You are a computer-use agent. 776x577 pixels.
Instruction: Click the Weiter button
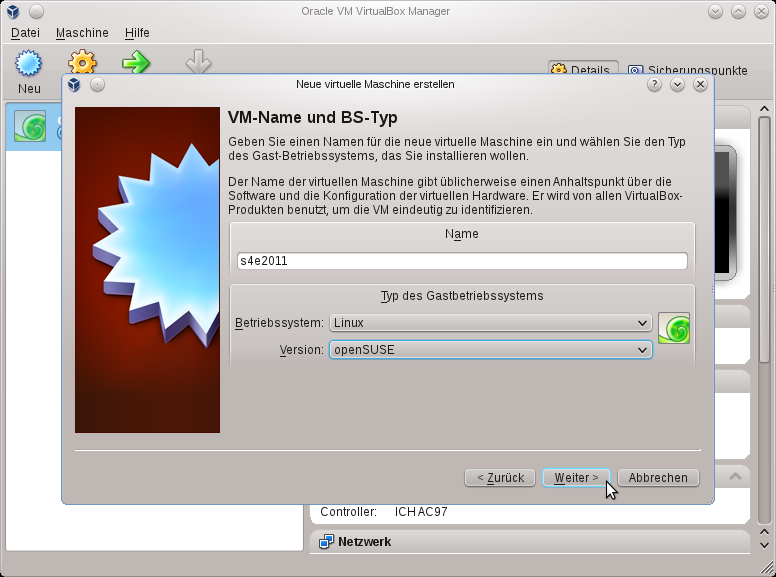point(576,478)
